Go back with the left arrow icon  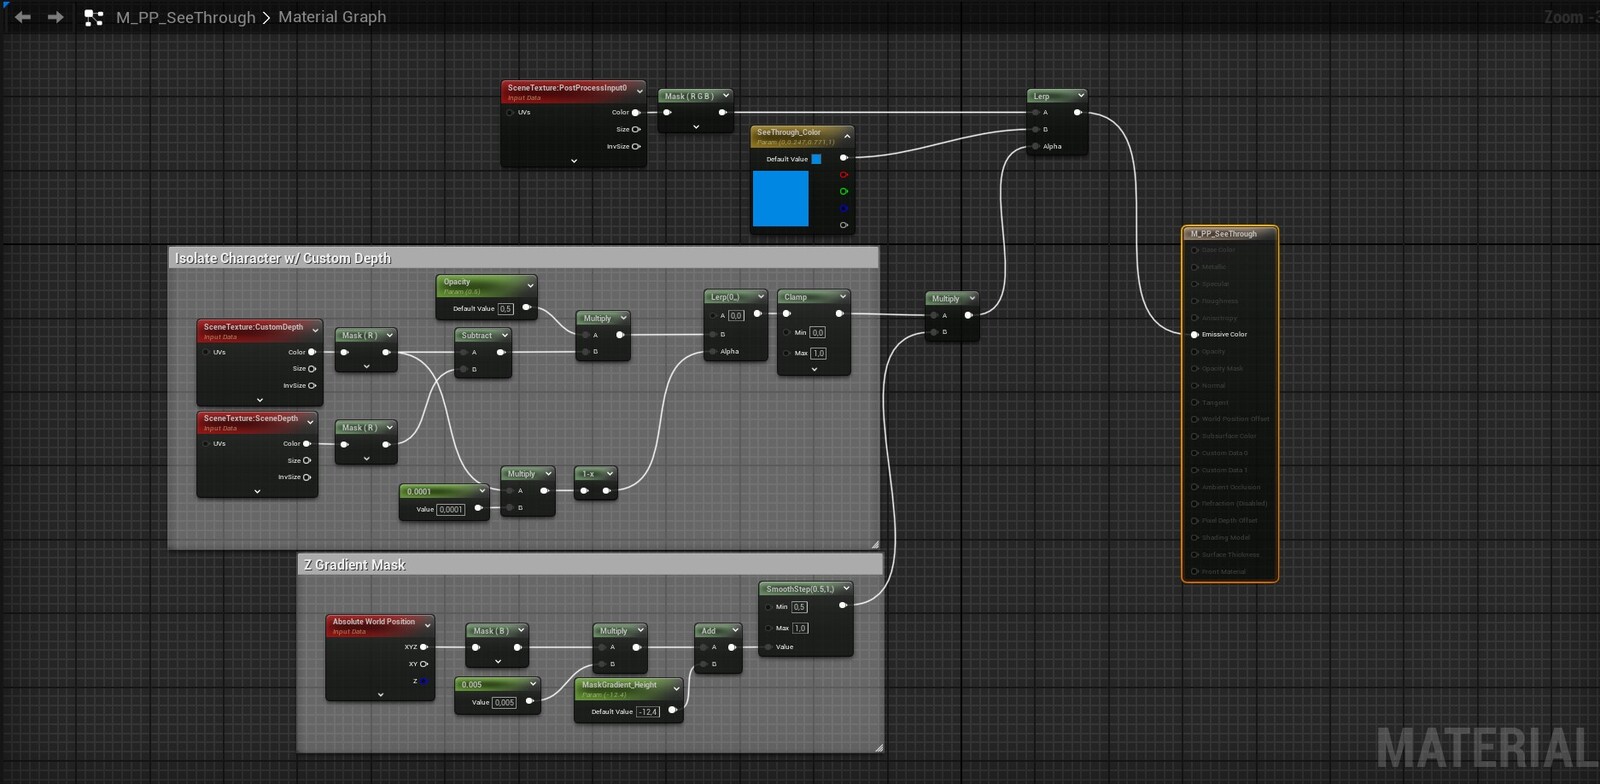tap(22, 17)
